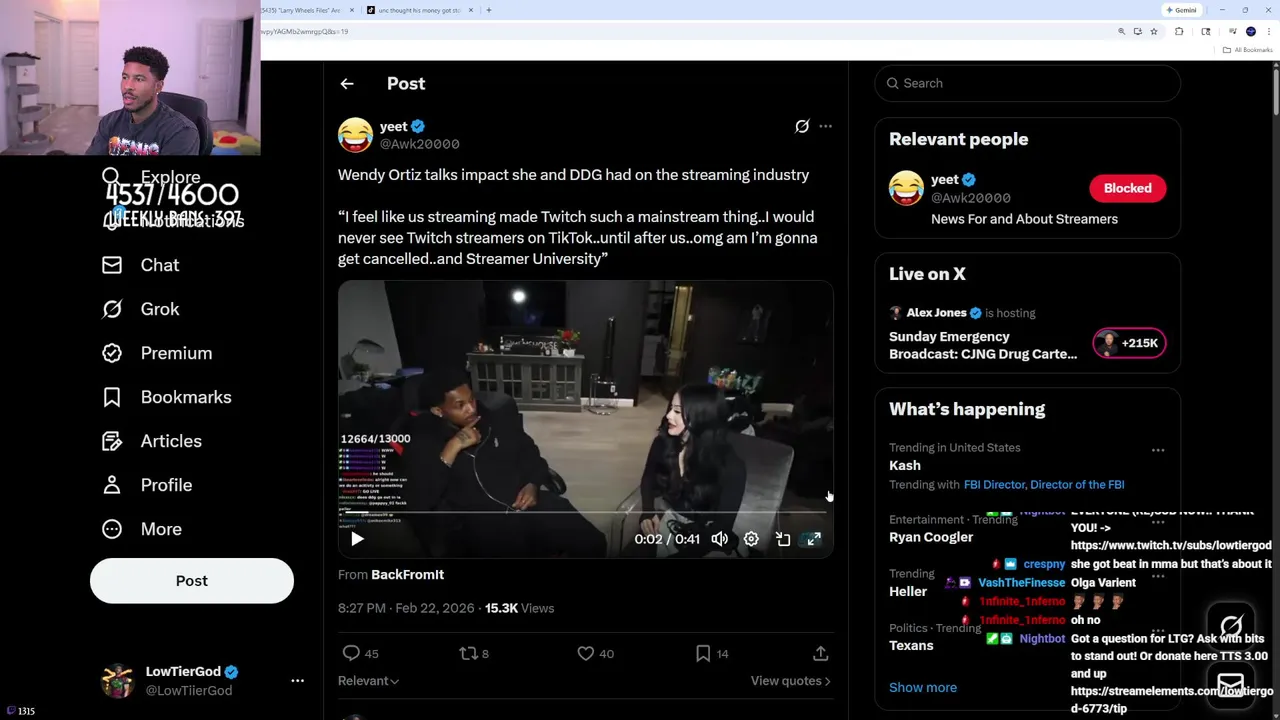Click the Profile person icon

point(112,485)
